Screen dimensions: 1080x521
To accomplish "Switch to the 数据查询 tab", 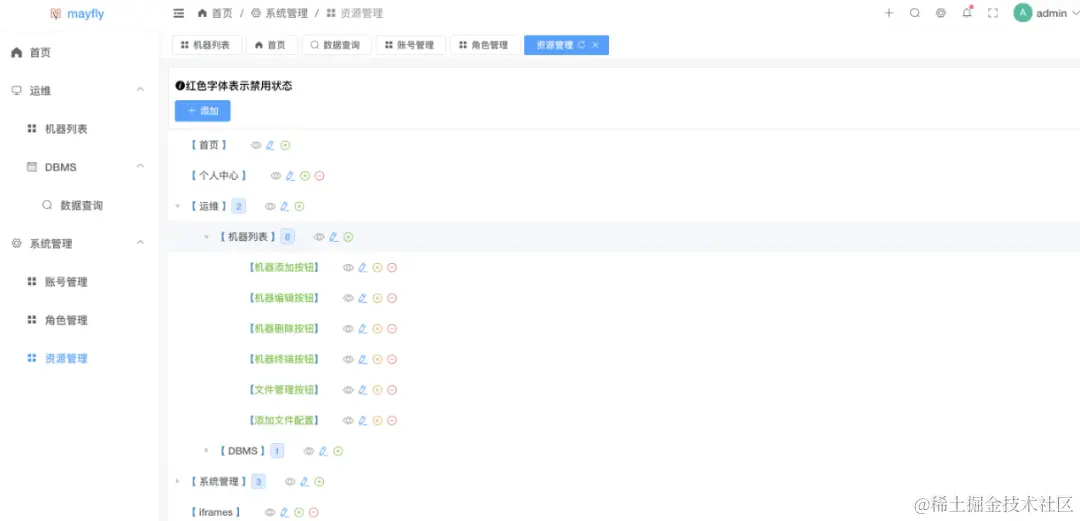I will pyautogui.click(x=337, y=45).
